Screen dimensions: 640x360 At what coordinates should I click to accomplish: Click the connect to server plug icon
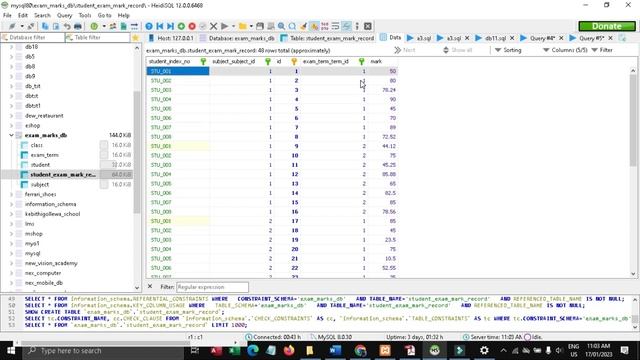13,26
